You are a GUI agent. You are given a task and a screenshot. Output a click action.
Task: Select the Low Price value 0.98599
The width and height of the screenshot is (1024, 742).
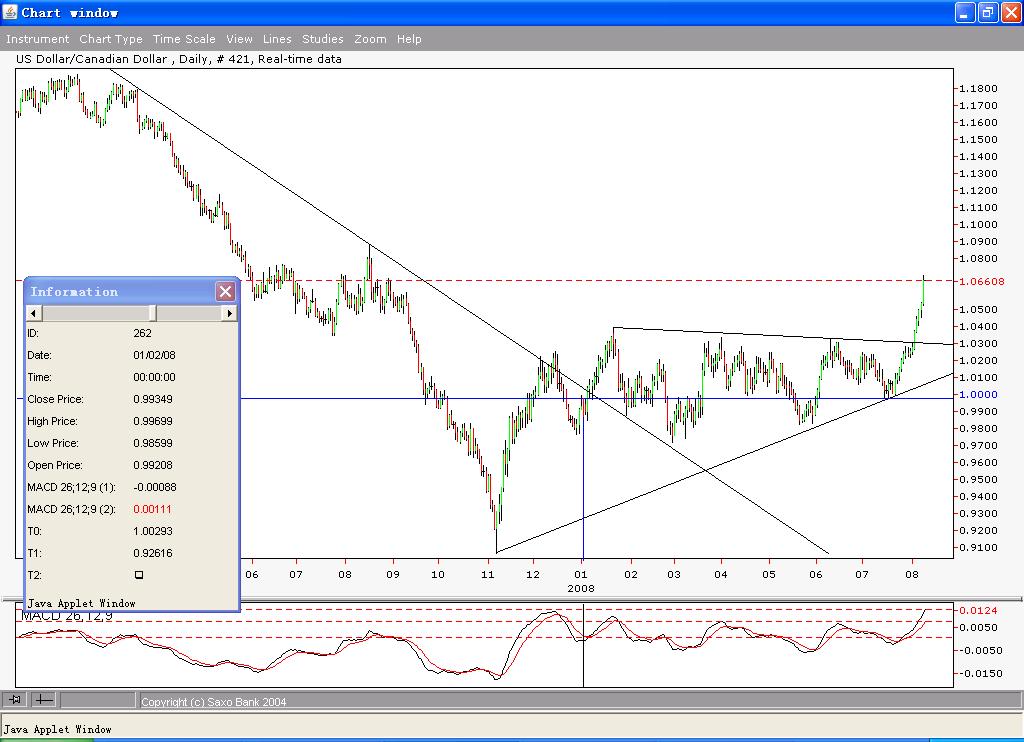tap(153, 443)
